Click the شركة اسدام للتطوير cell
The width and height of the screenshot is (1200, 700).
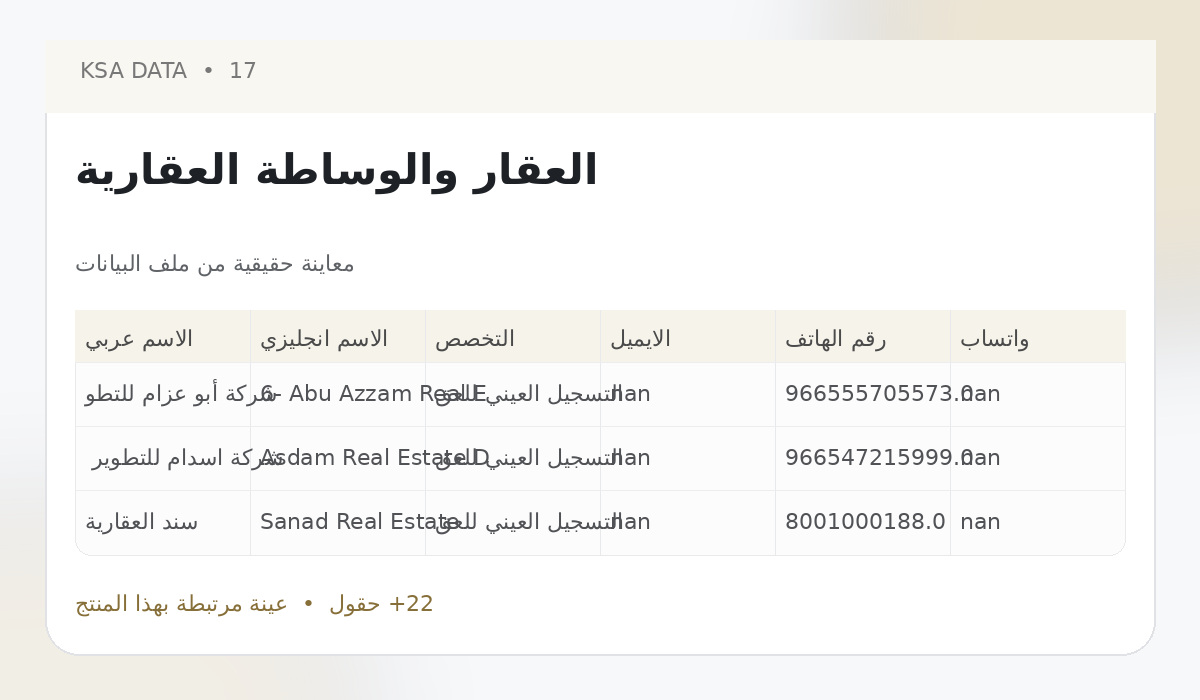click(x=163, y=458)
